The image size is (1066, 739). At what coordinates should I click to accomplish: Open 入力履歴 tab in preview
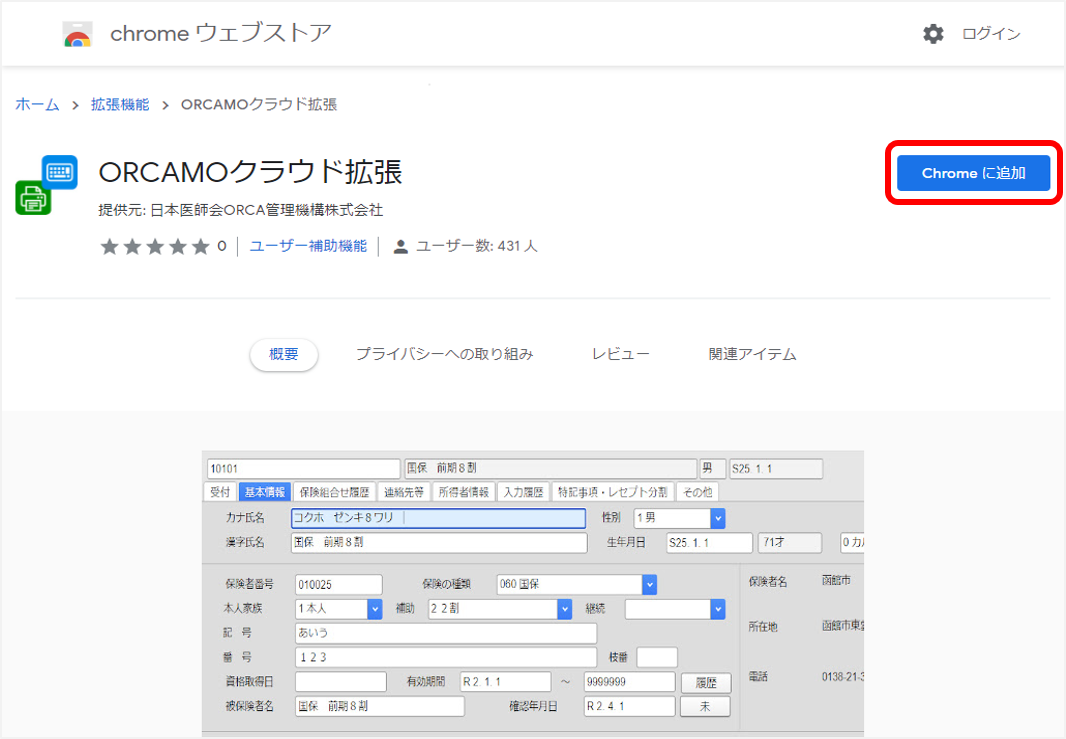click(x=523, y=492)
